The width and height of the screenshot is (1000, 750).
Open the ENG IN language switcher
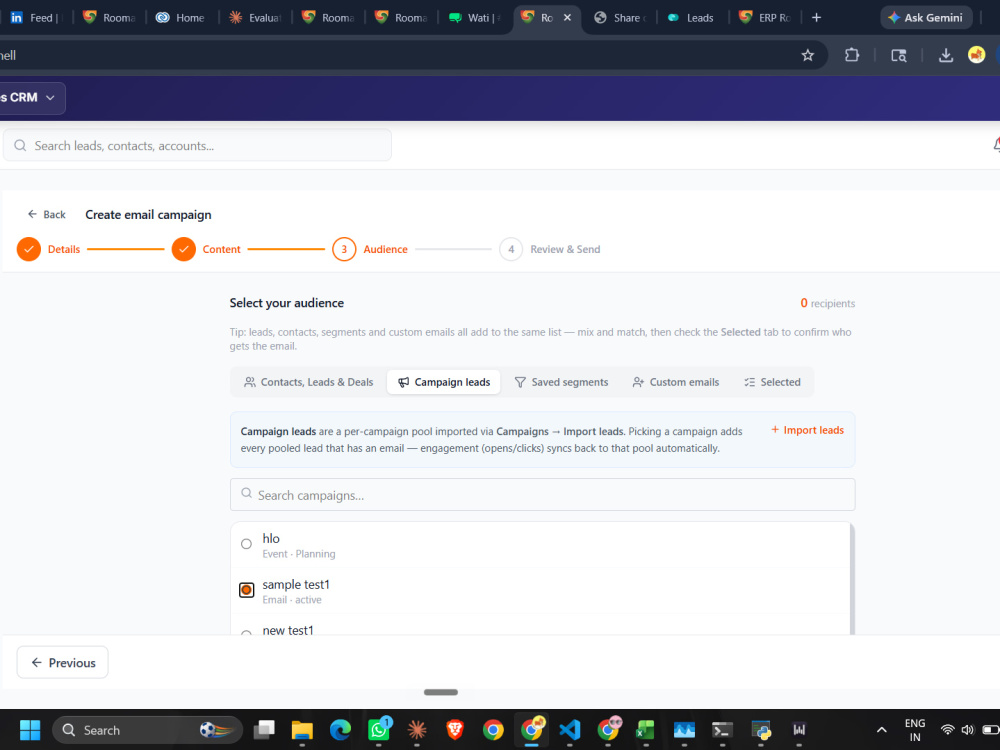(915, 730)
